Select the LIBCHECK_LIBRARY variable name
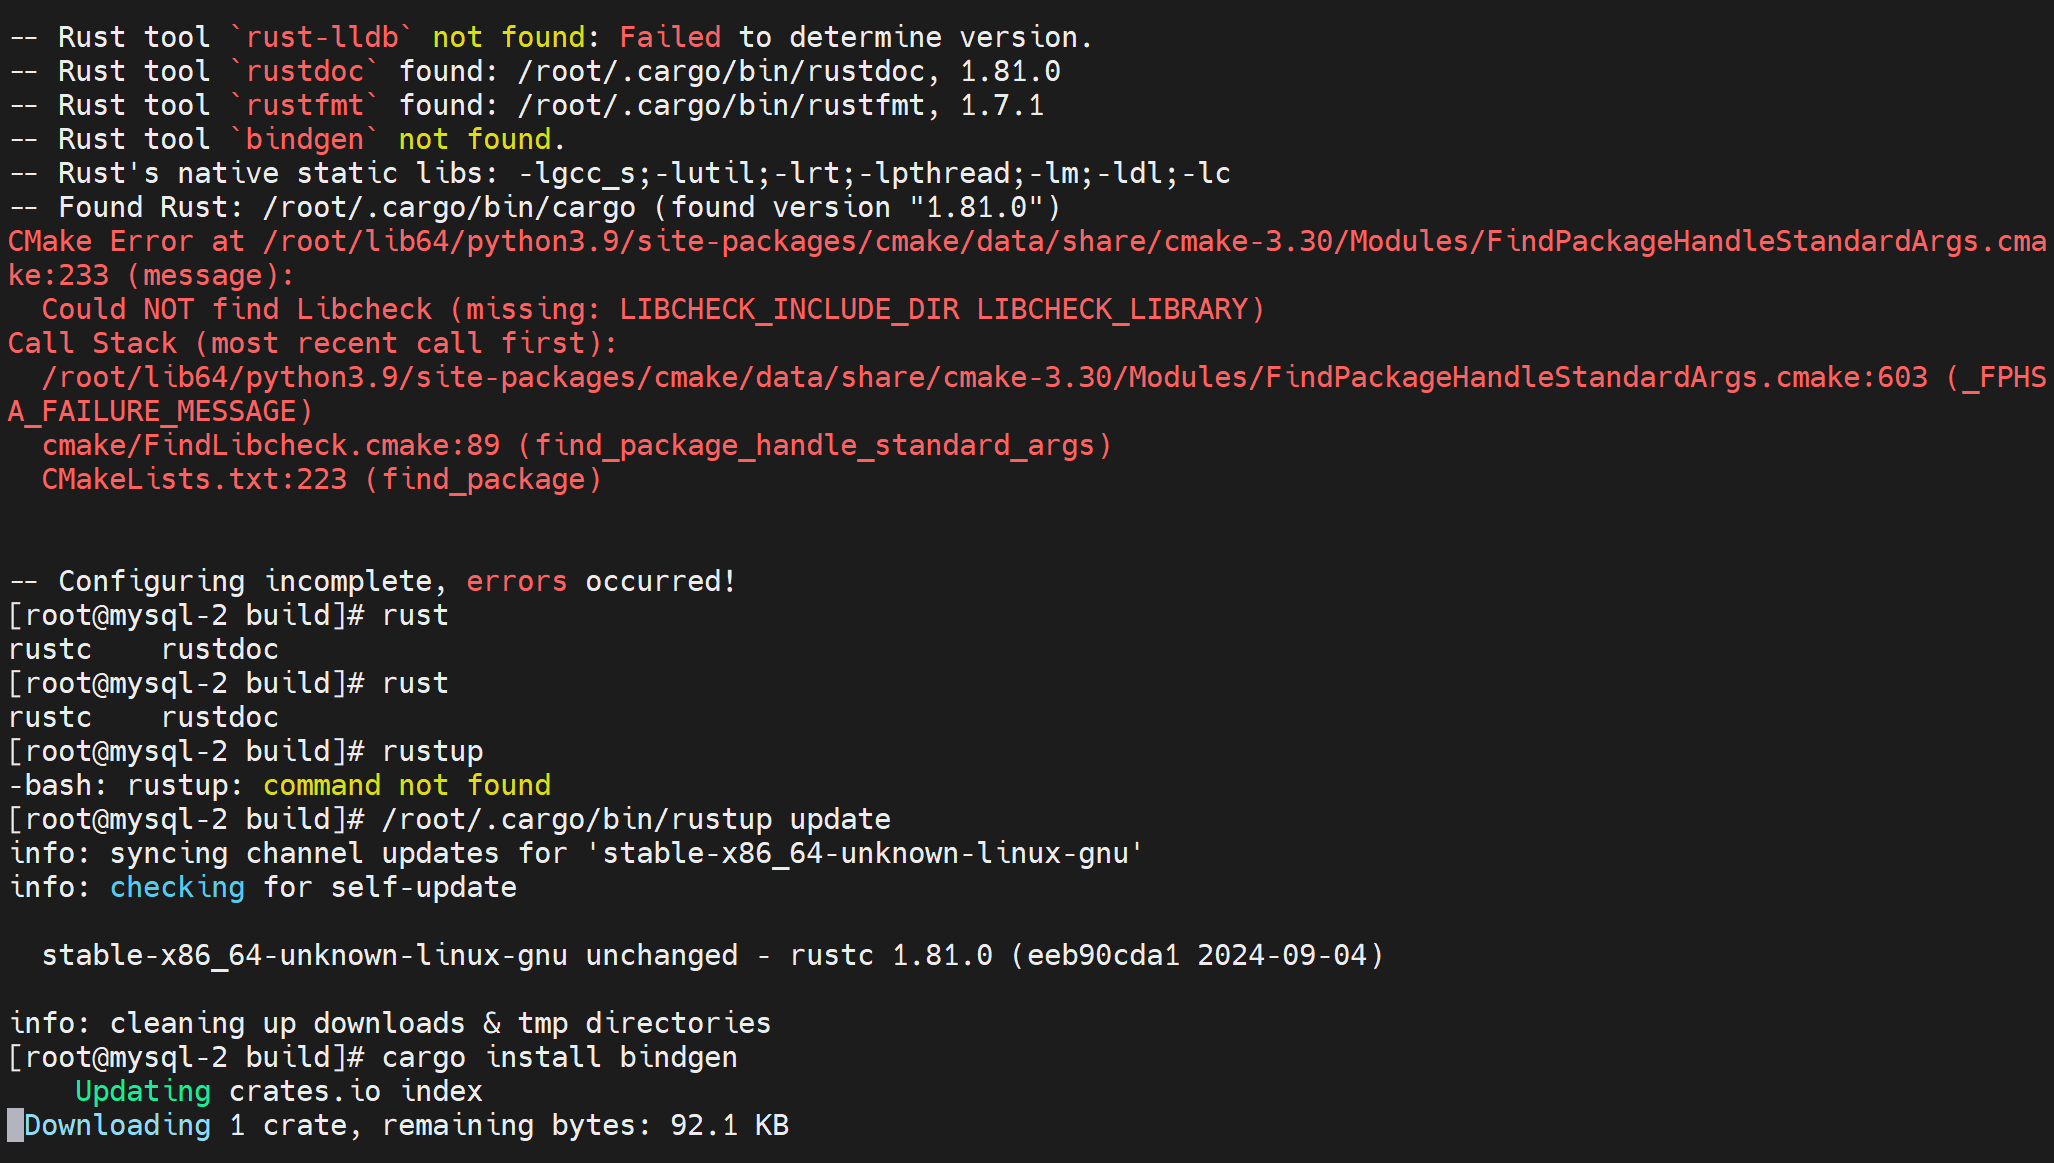This screenshot has width=2054, height=1163. [x=1113, y=309]
